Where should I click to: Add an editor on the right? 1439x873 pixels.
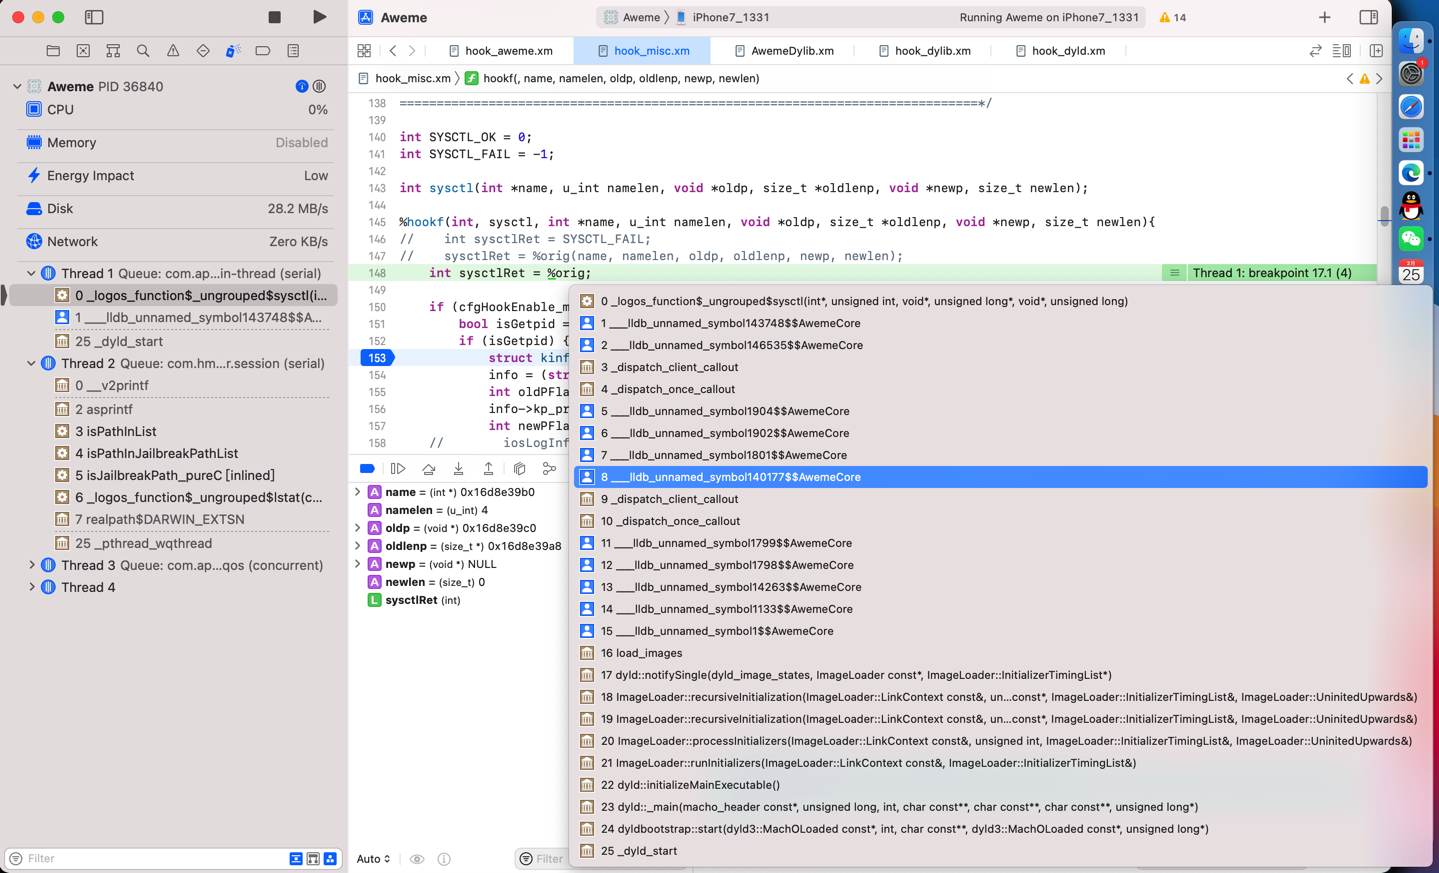tap(1376, 50)
